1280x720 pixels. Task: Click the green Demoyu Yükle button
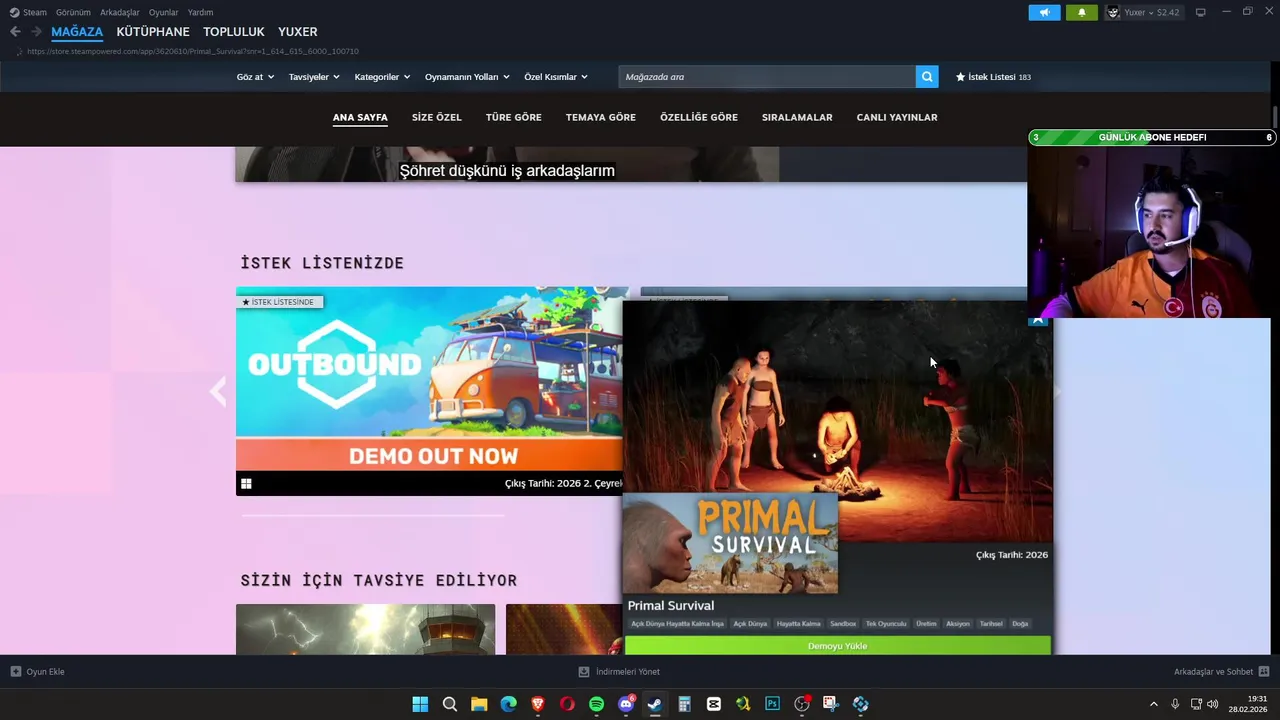tap(838, 646)
